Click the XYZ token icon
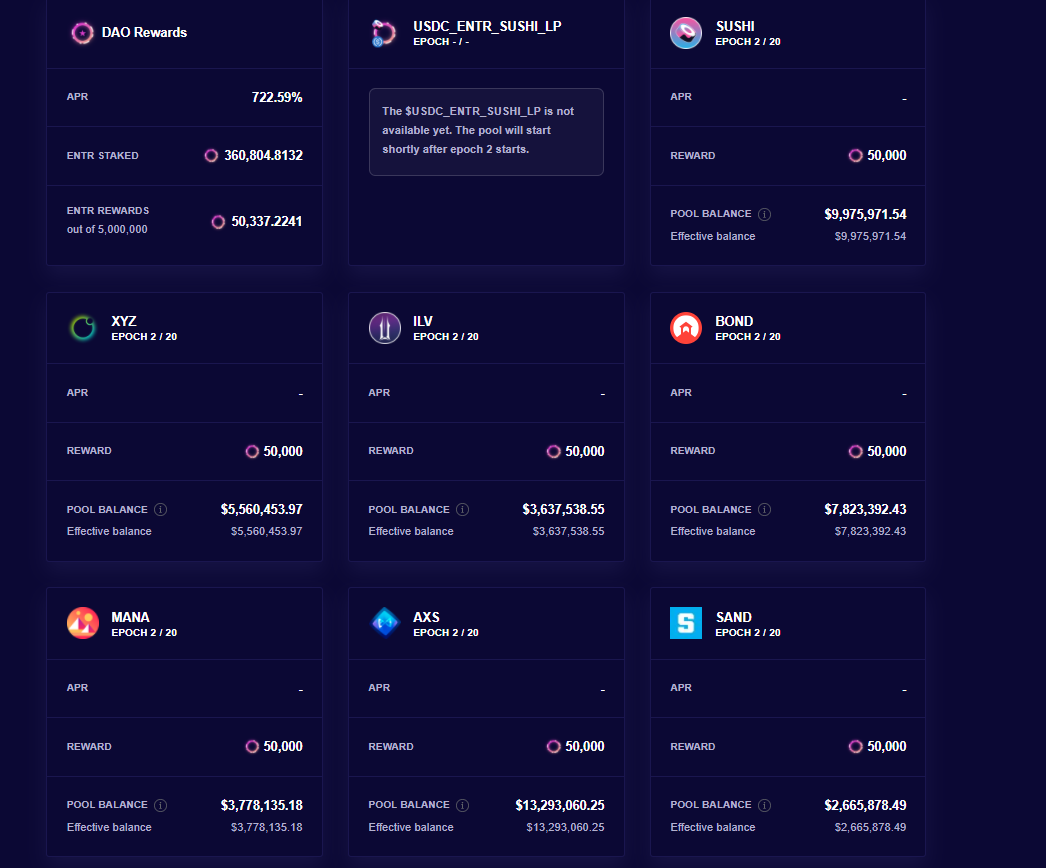Viewport: 1046px width, 868px height. click(x=83, y=328)
